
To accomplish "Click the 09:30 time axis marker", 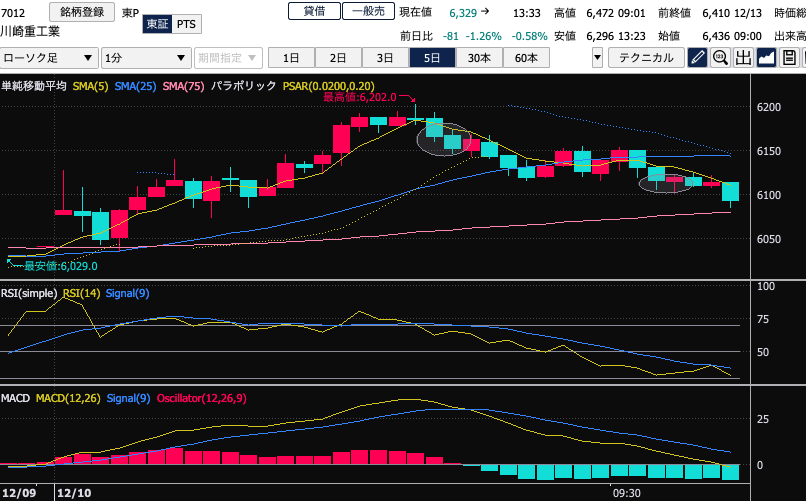I will tap(626, 493).
